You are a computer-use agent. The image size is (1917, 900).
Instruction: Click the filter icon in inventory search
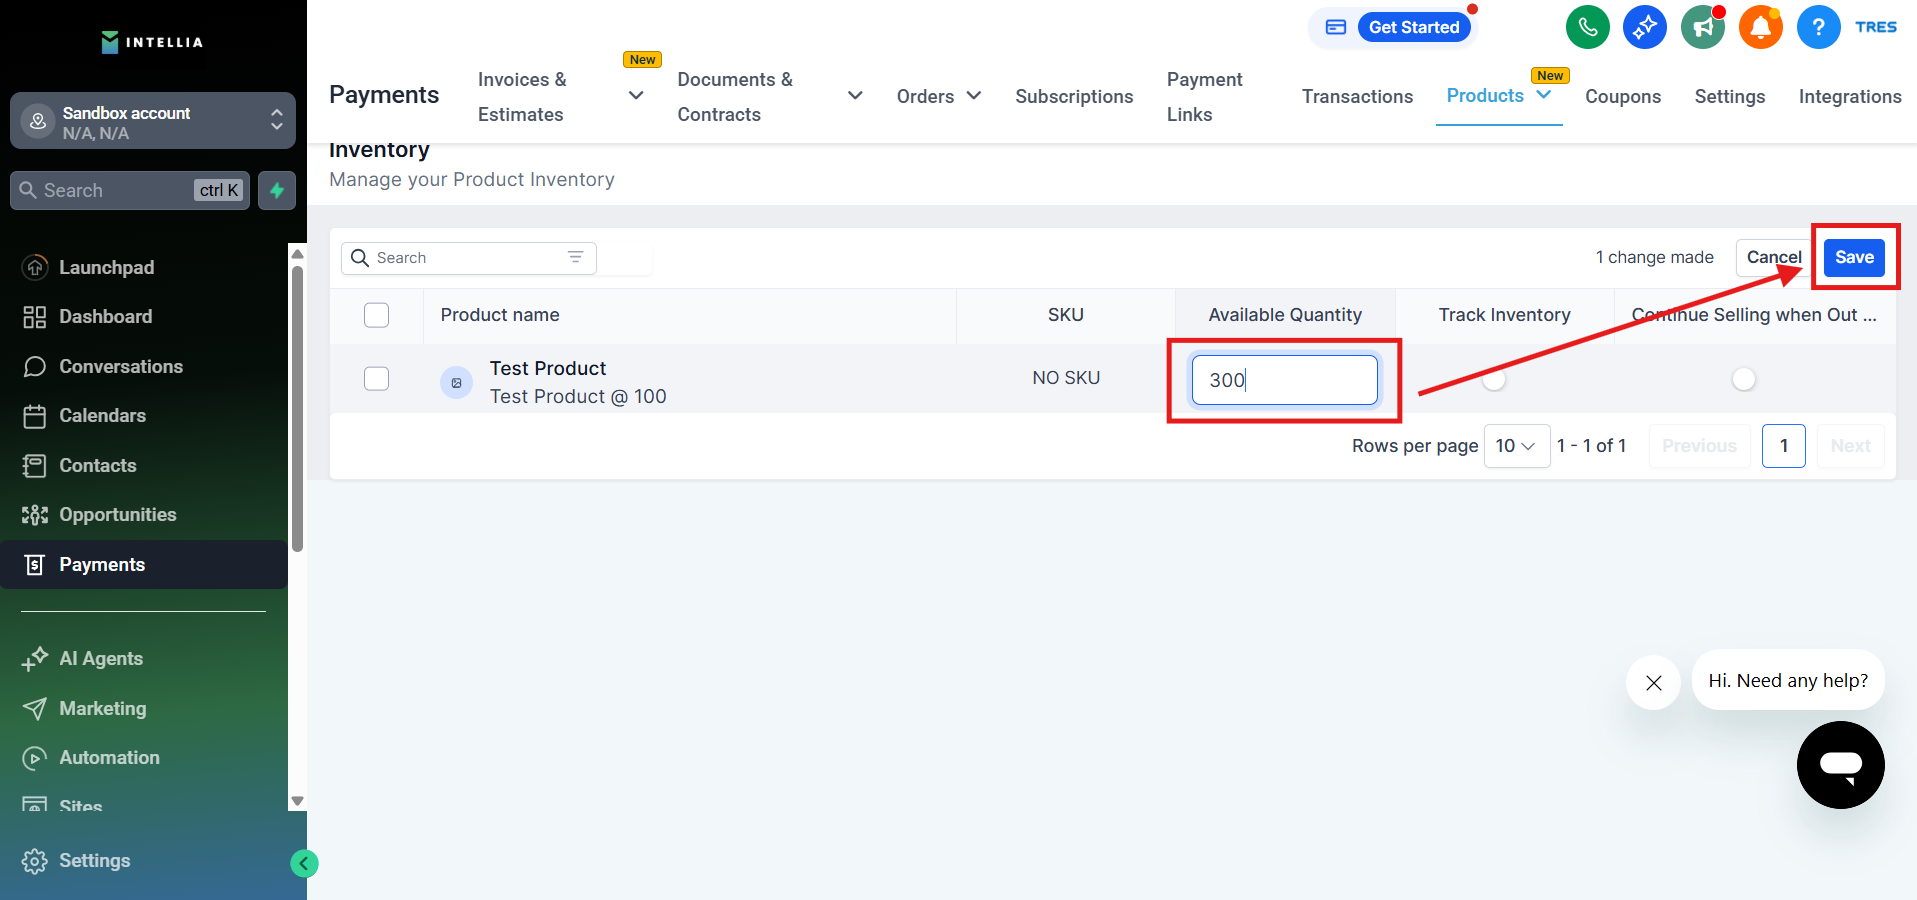pos(576,258)
